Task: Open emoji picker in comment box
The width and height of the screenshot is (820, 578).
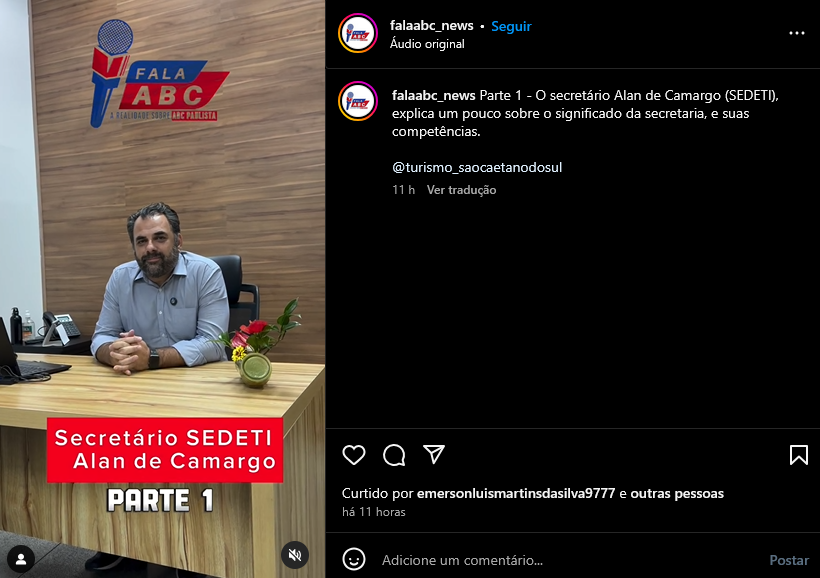Action: [x=354, y=560]
